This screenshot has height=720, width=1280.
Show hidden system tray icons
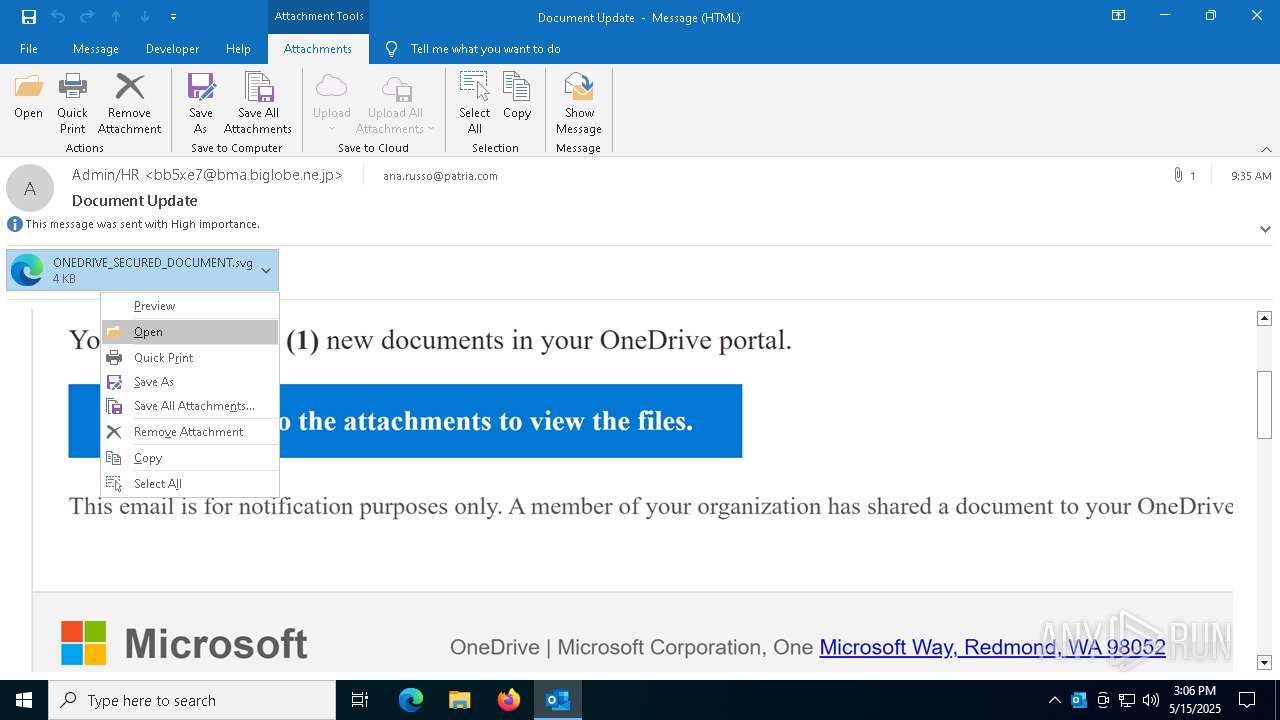click(x=1054, y=700)
